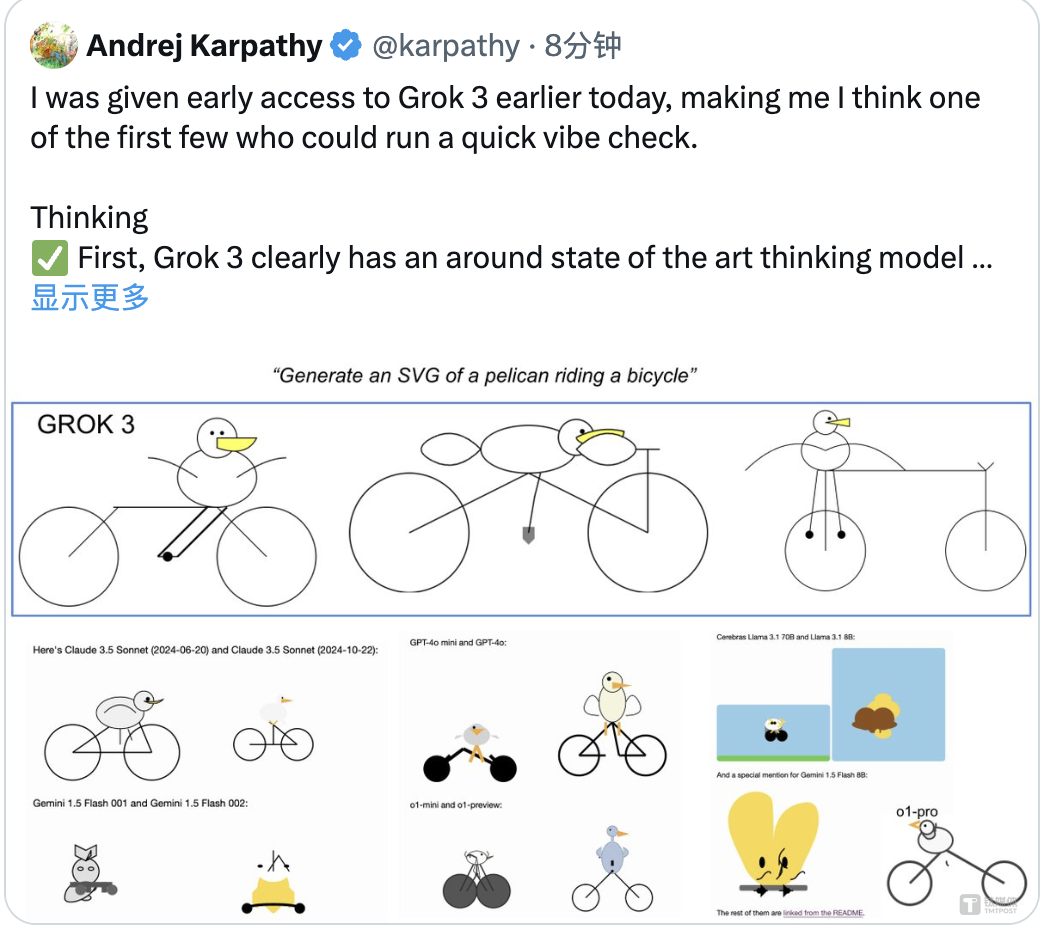Open the o1-pro pelican bicycle drawing
This screenshot has width=1044, height=934.
click(x=954, y=859)
